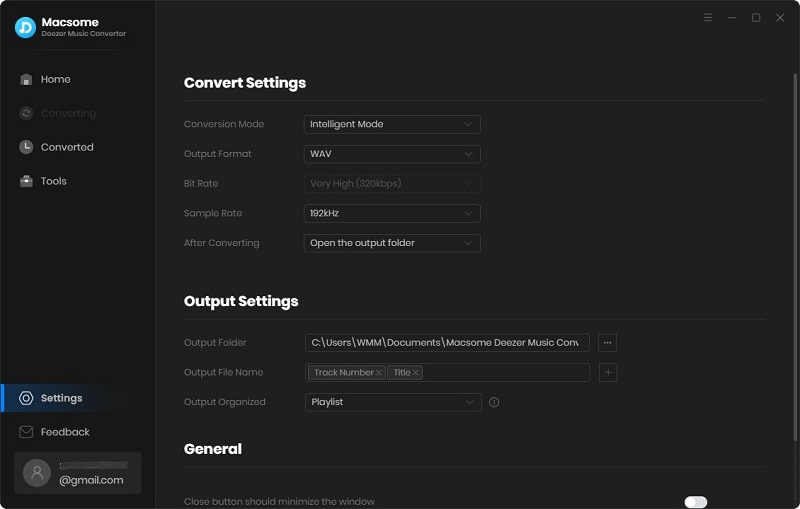Click the Output File Name tag field

tap(447, 373)
